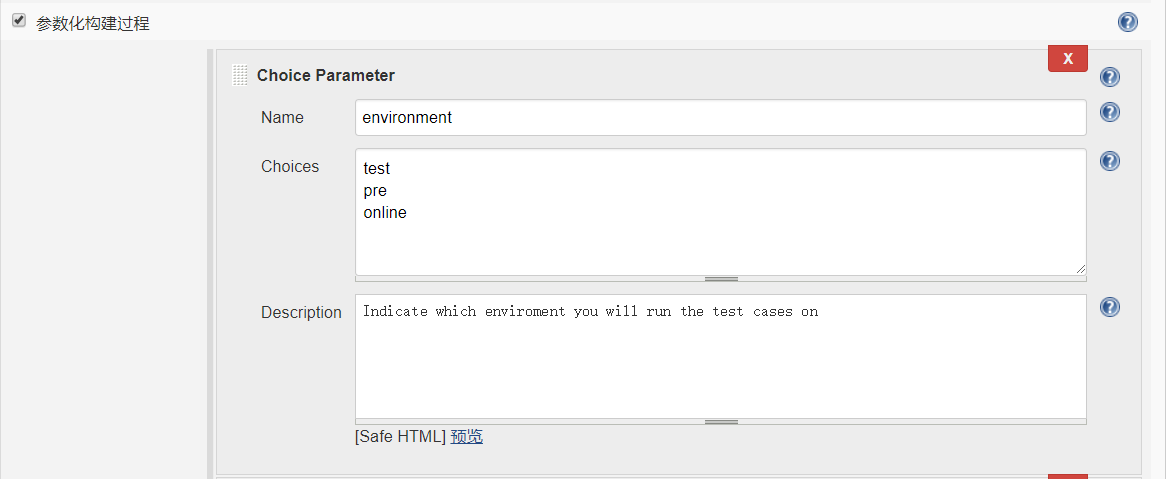Image resolution: width=1167 pixels, height=479 pixels.
Task: Click the Name field containing 'environment'
Action: pos(720,117)
